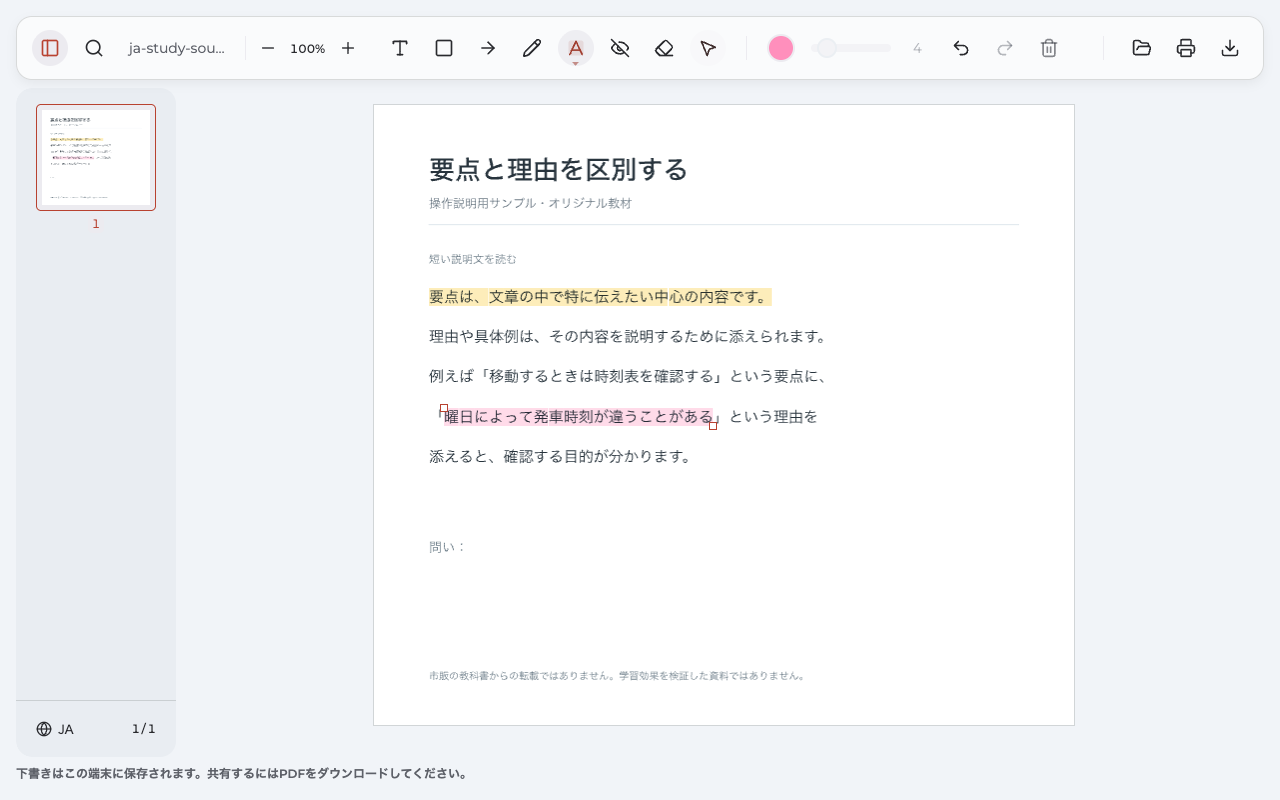Select the text Highlight tool

[576, 48]
